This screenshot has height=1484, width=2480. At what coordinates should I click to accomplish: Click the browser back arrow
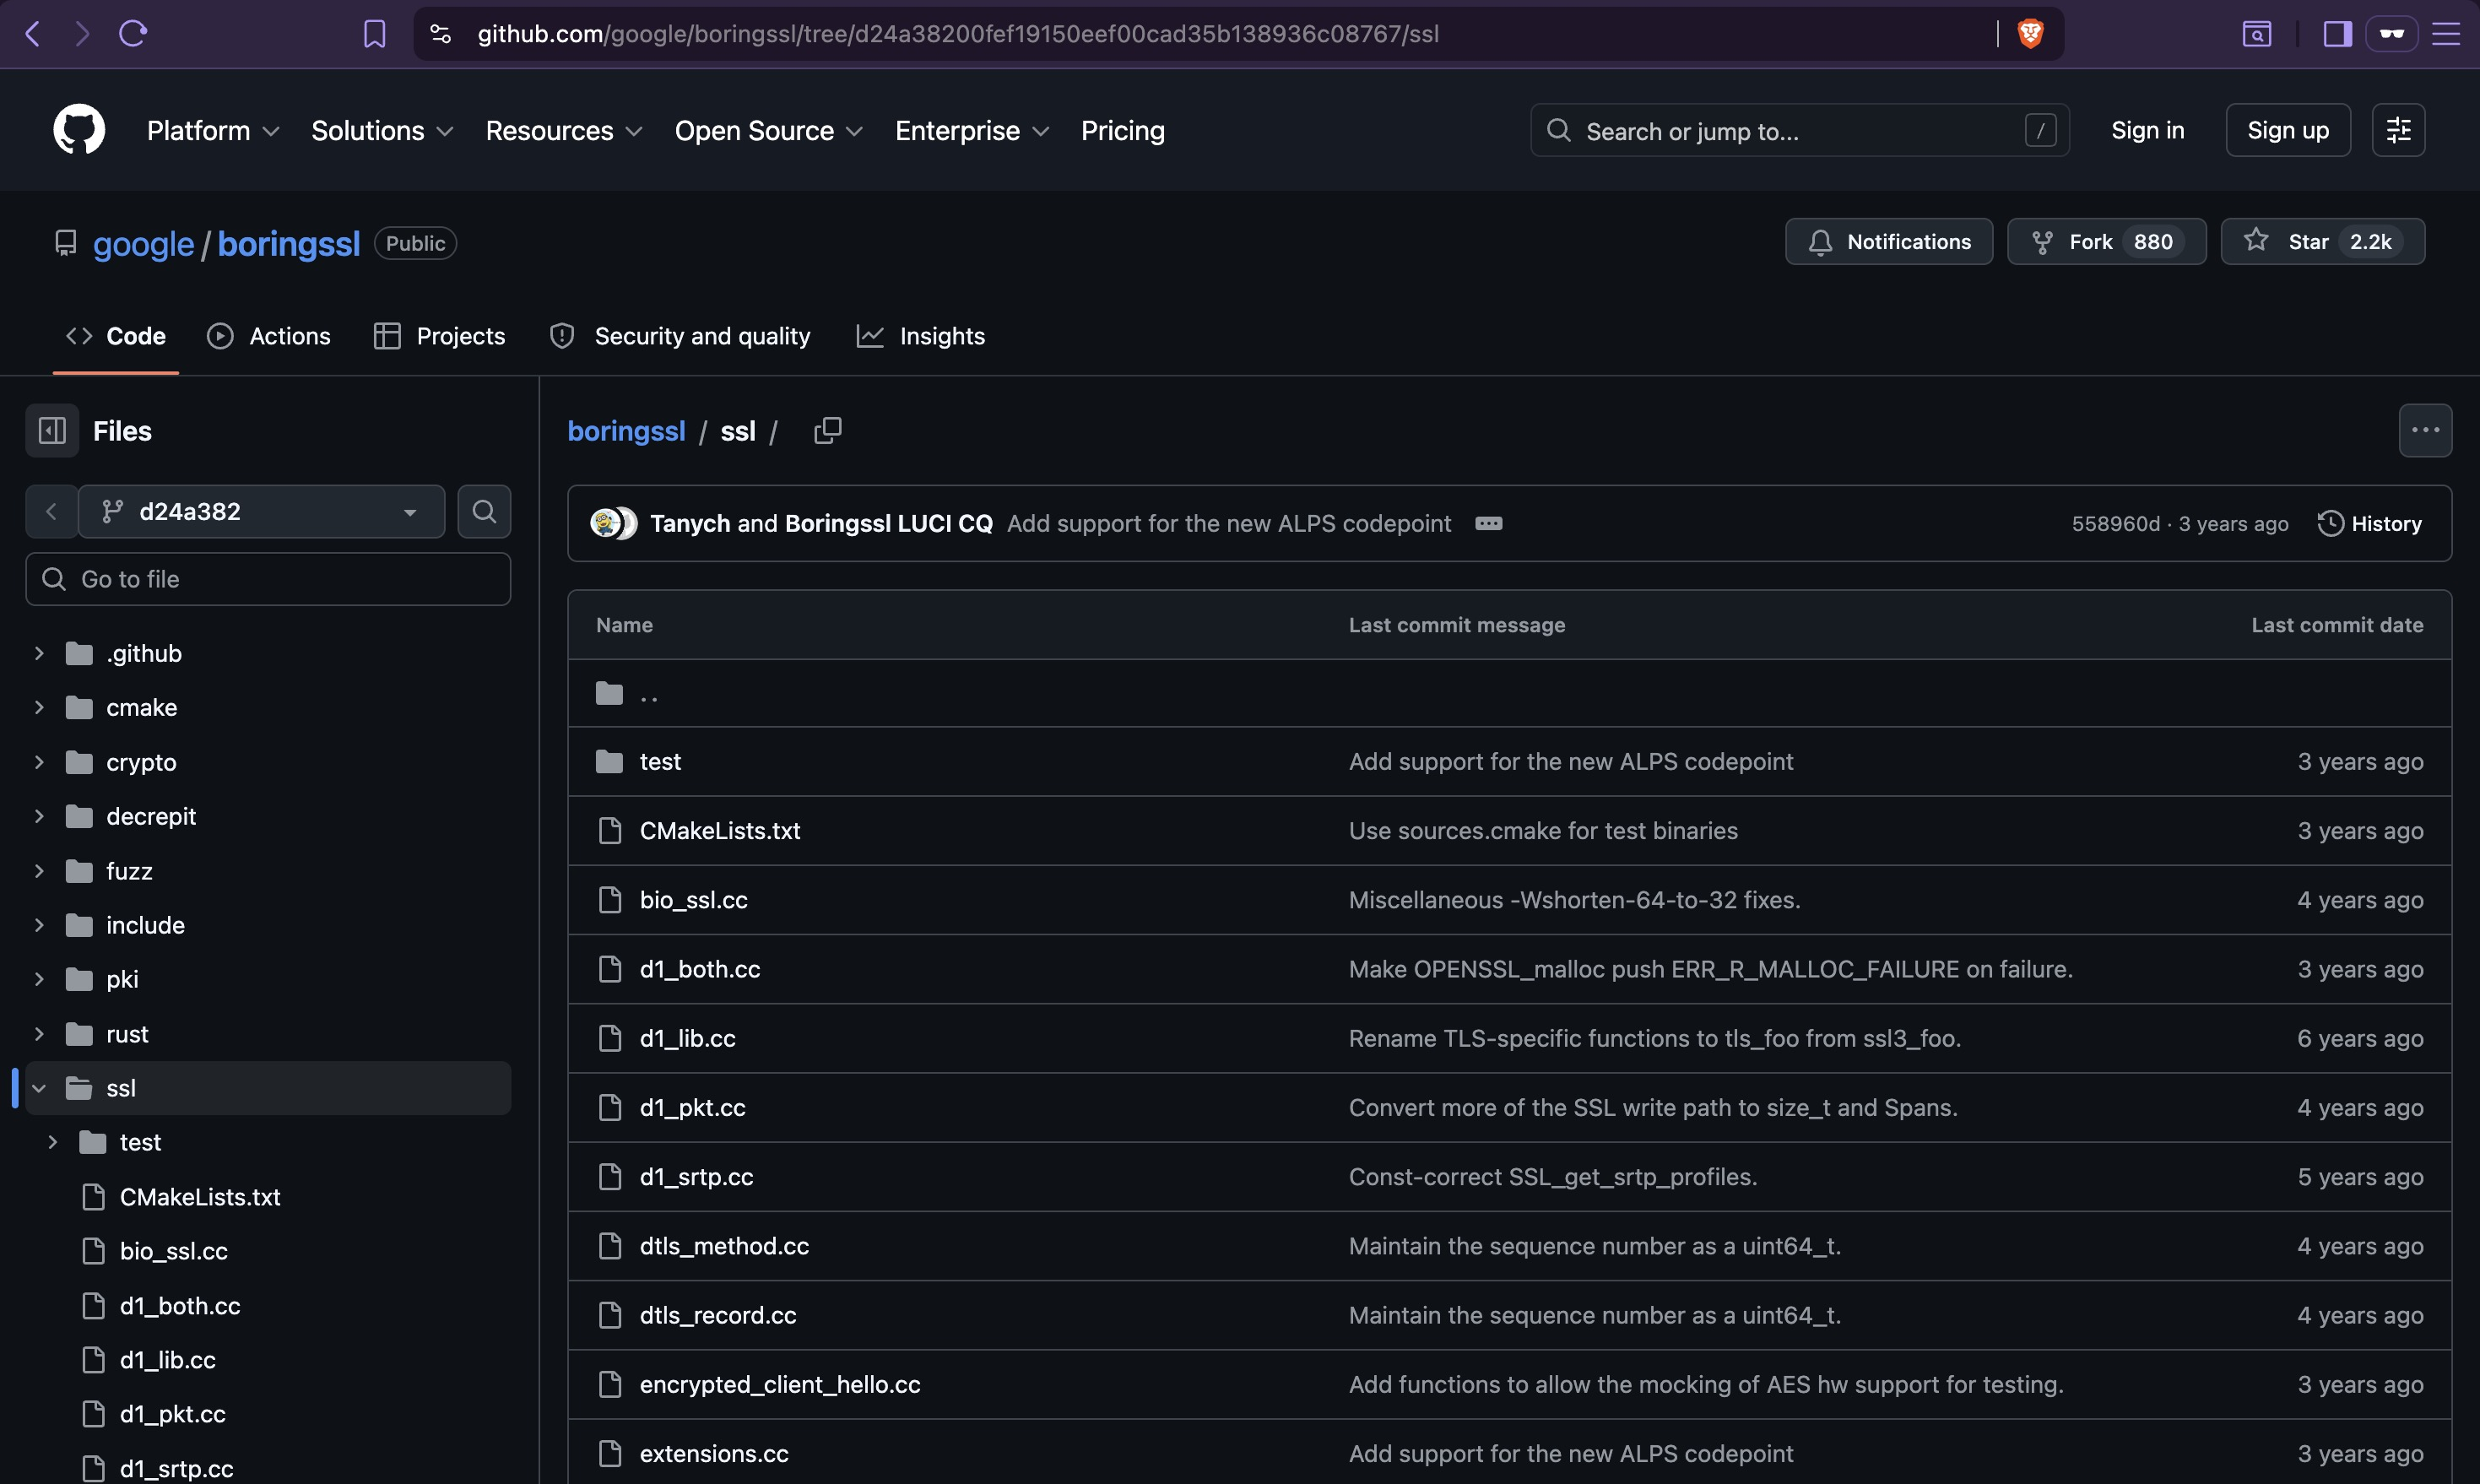point(32,34)
